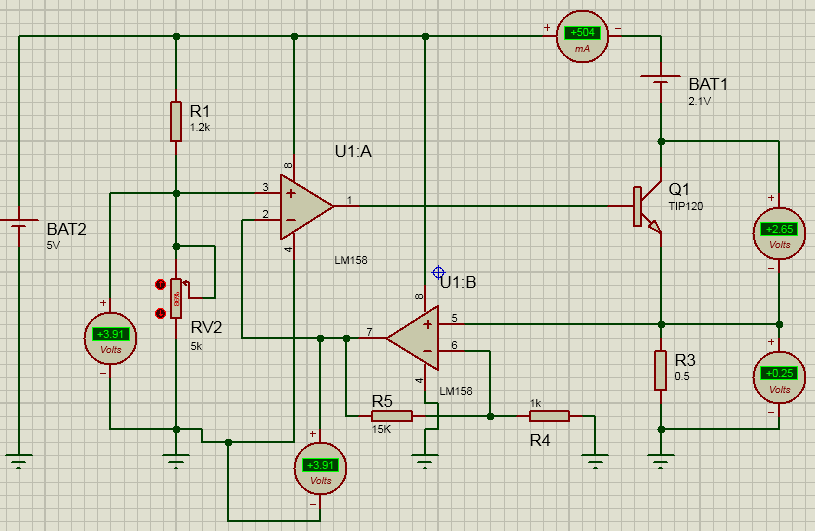Click the 'Q1' reference label
Screen dimensions: 815x531
[679, 189]
